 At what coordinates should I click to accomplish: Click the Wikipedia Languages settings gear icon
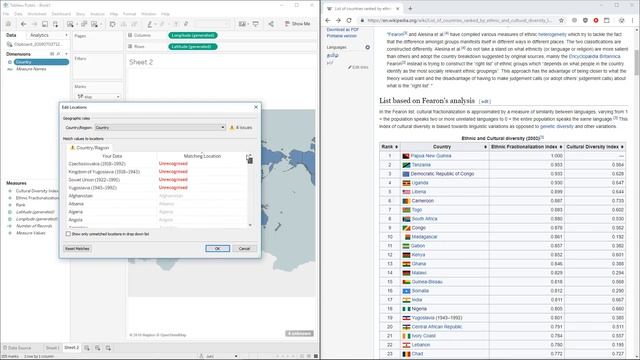[x=367, y=47]
